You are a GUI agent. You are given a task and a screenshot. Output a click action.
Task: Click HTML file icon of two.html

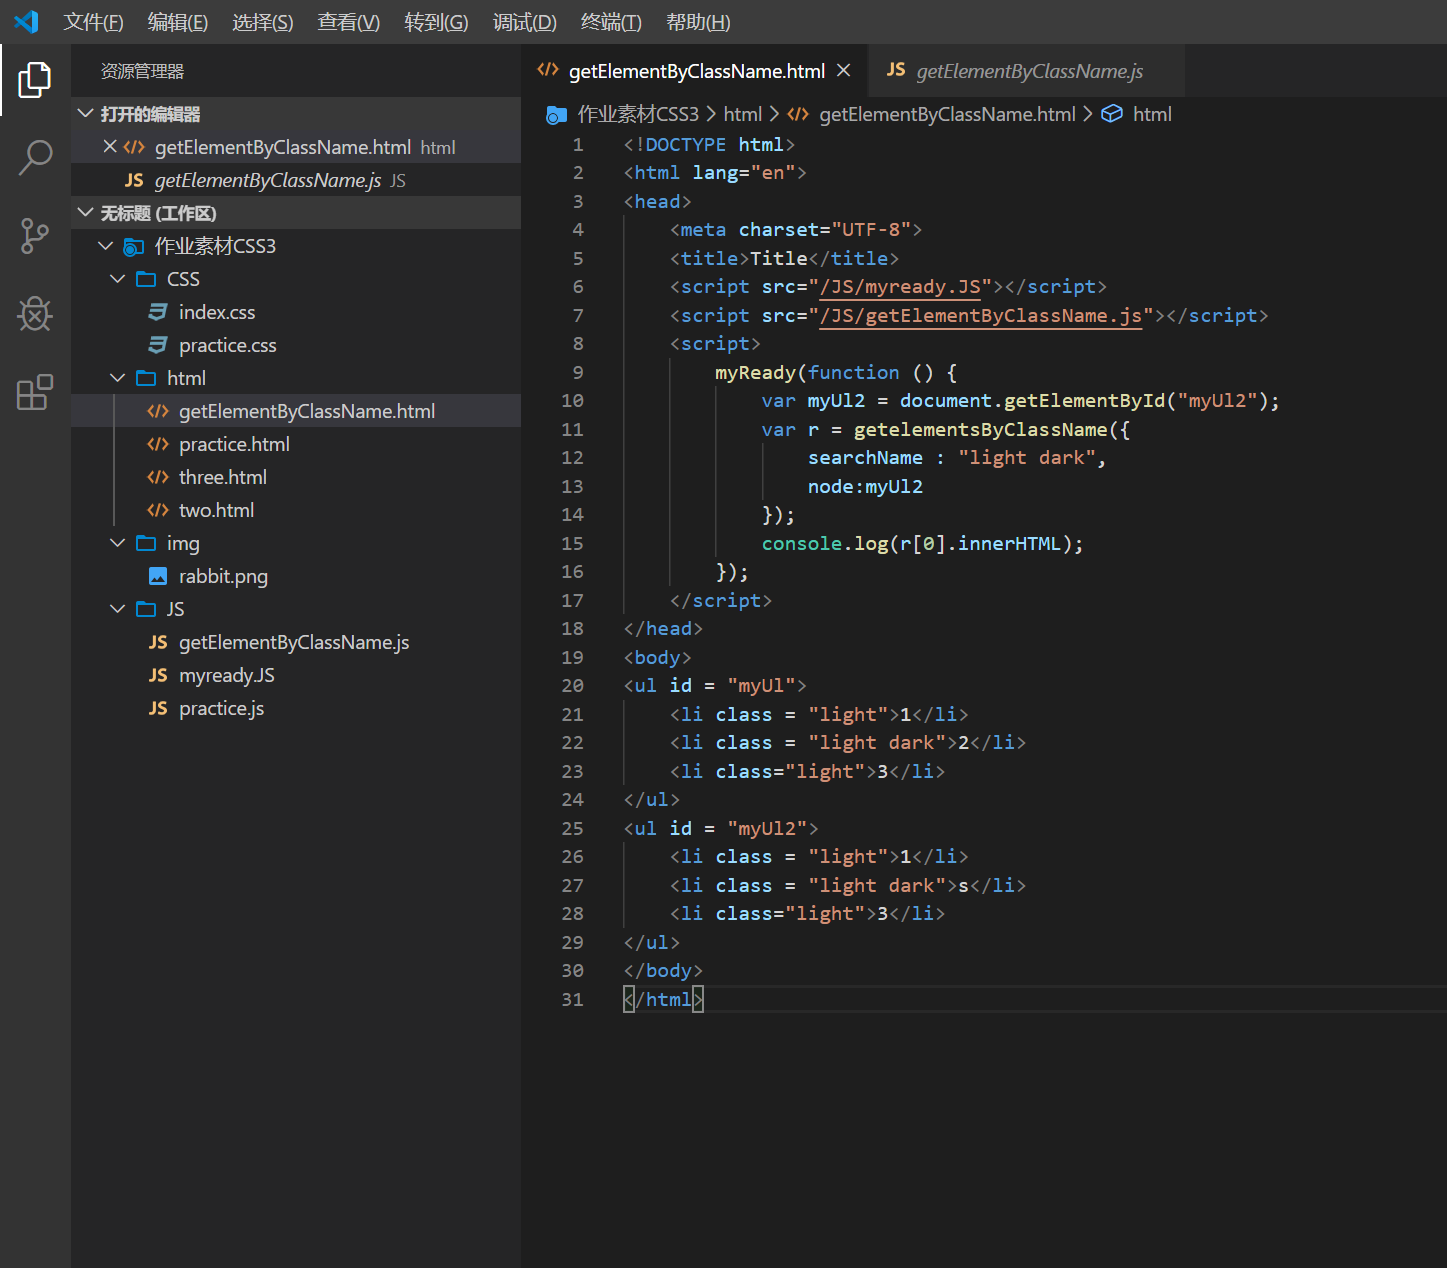(158, 510)
